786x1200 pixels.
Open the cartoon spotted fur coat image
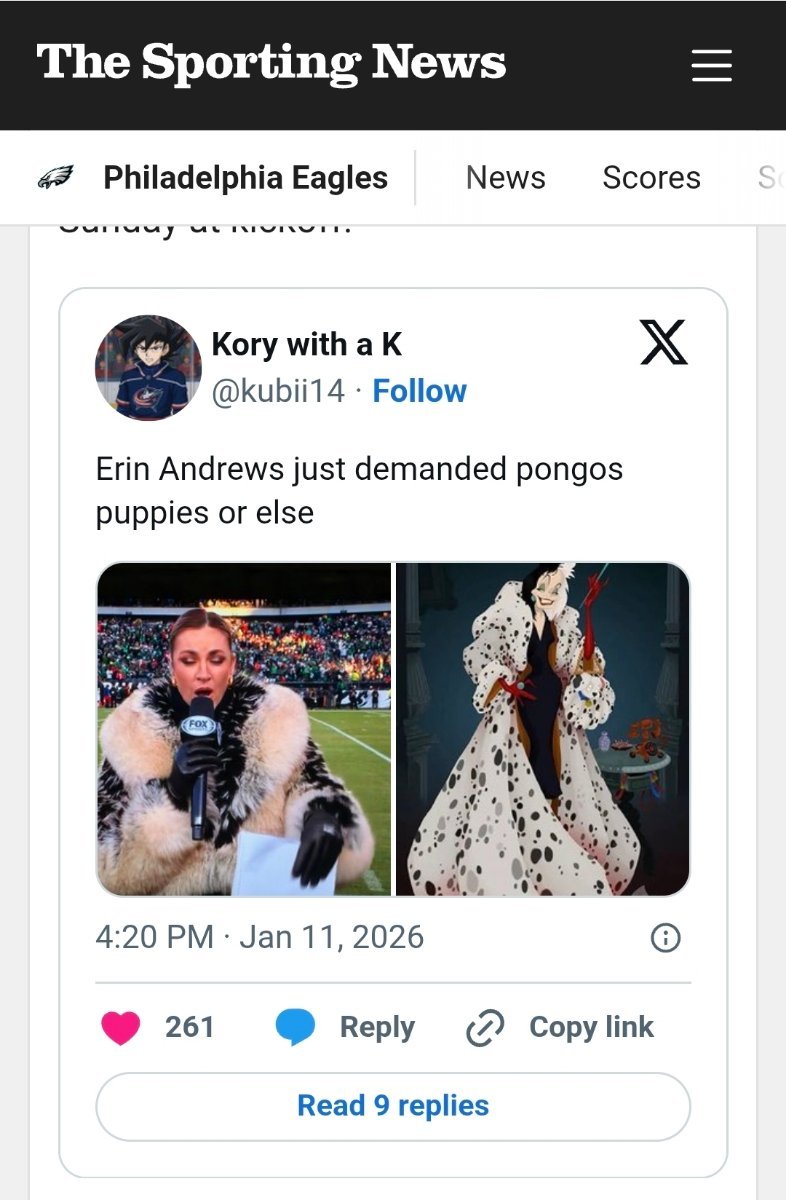point(543,729)
